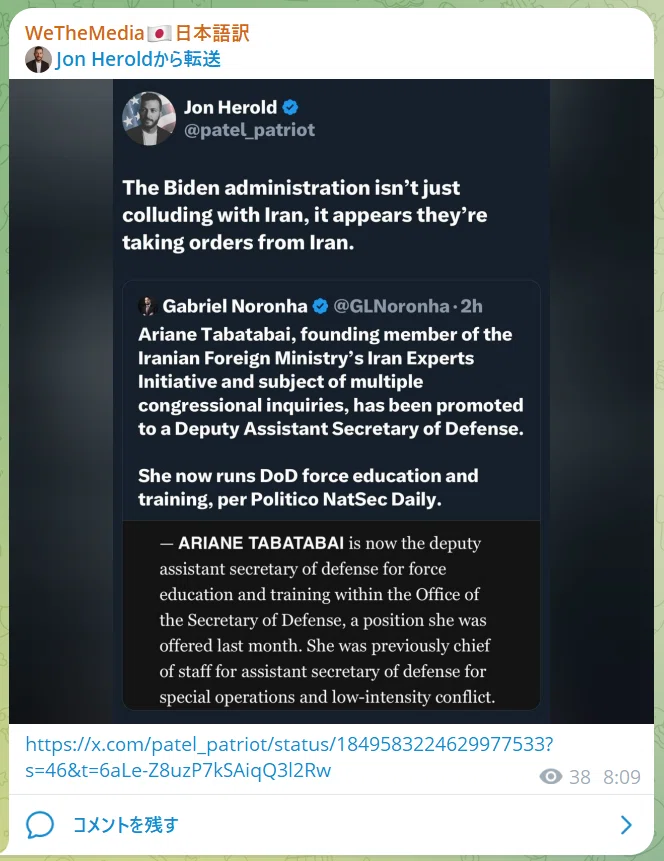The width and height of the screenshot is (664, 861).
Task: Click the 38 view count
Action: [579, 777]
